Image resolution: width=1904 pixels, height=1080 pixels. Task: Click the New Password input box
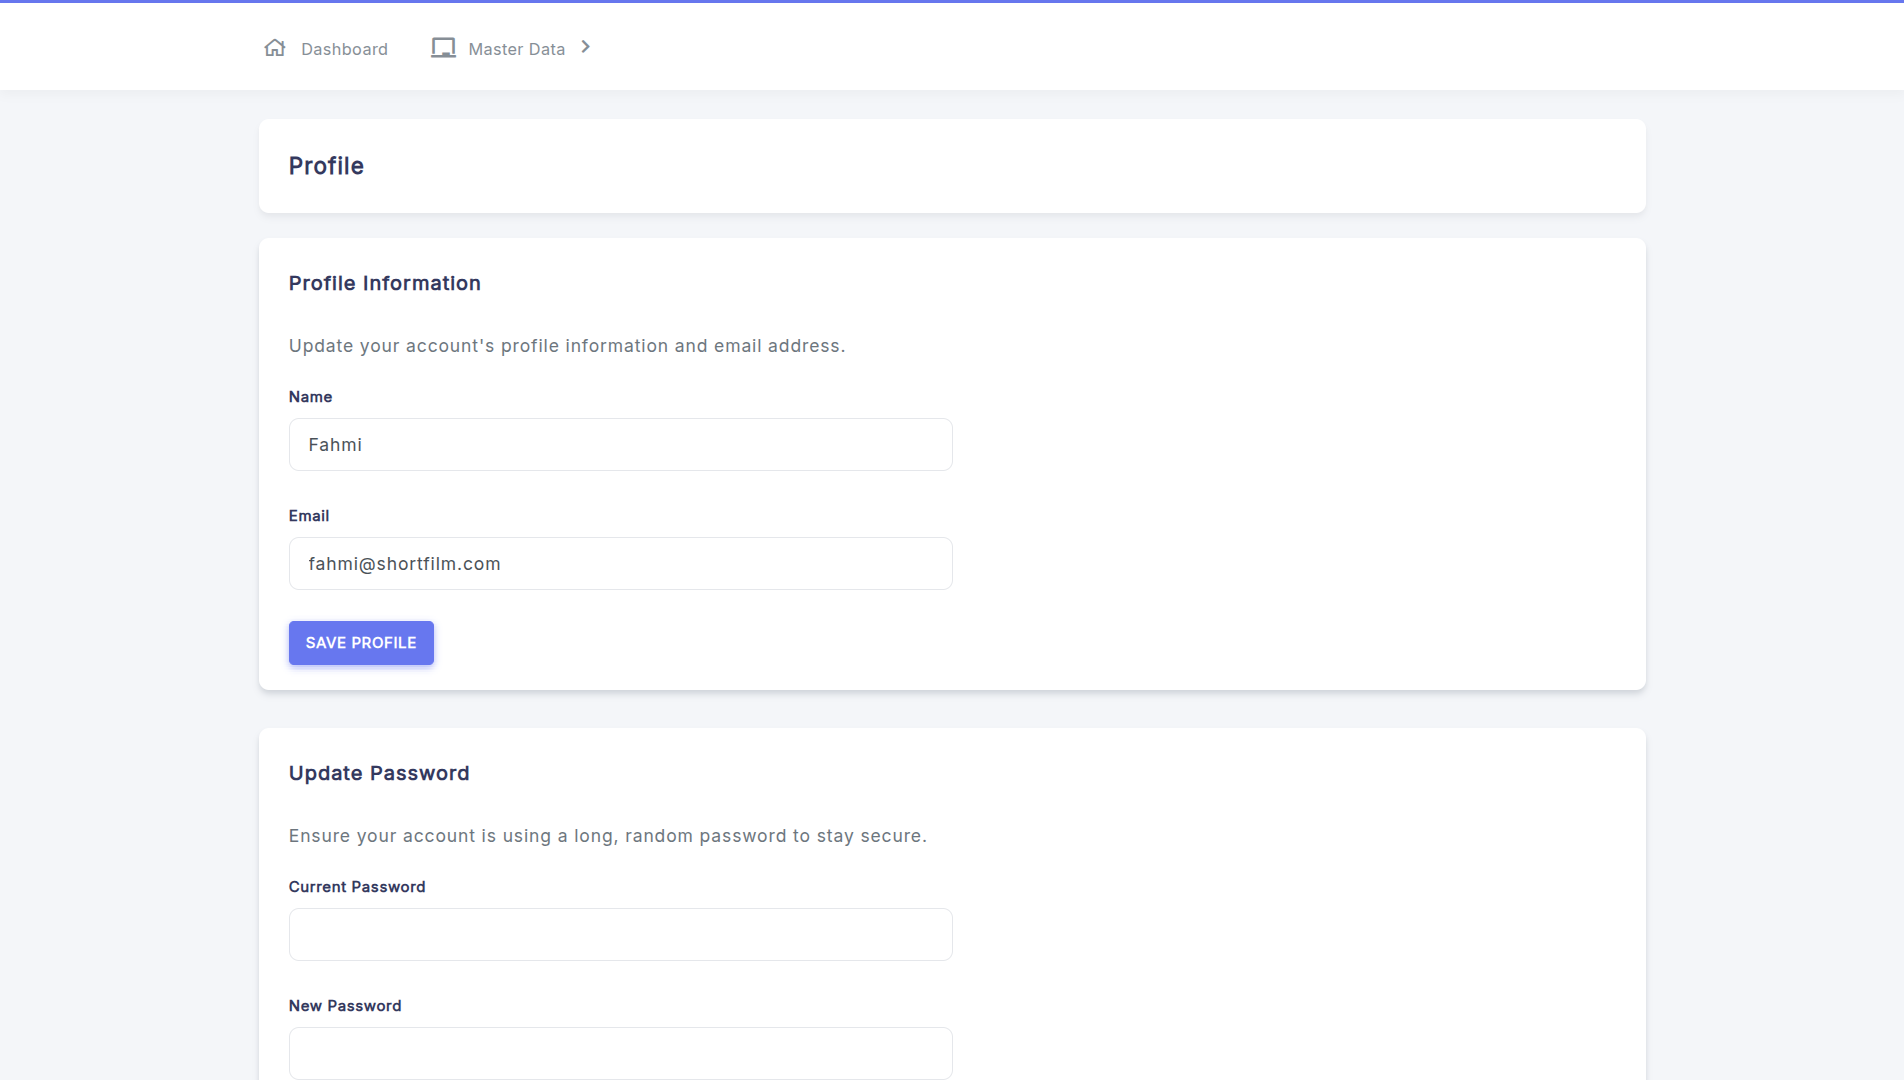click(x=620, y=1053)
